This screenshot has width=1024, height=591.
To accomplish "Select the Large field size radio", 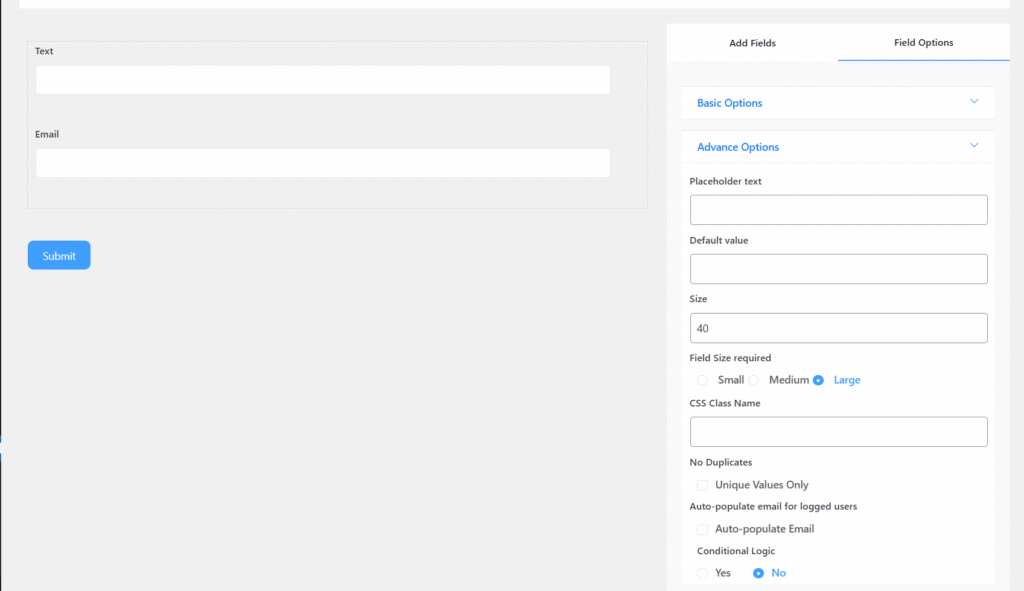I will (818, 380).
